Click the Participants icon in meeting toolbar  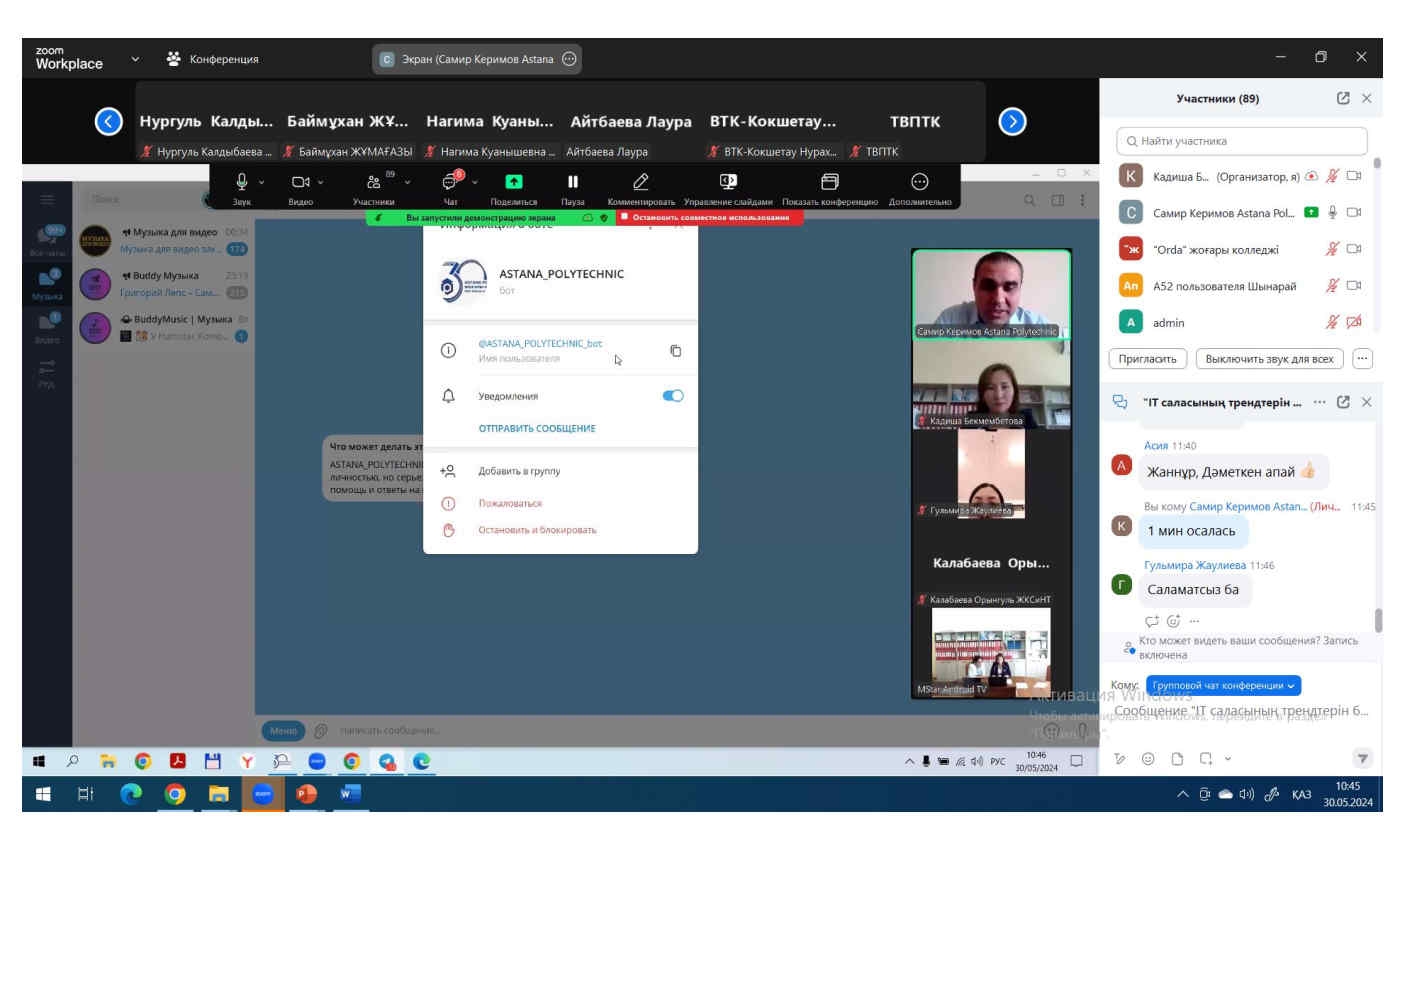(x=373, y=182)
